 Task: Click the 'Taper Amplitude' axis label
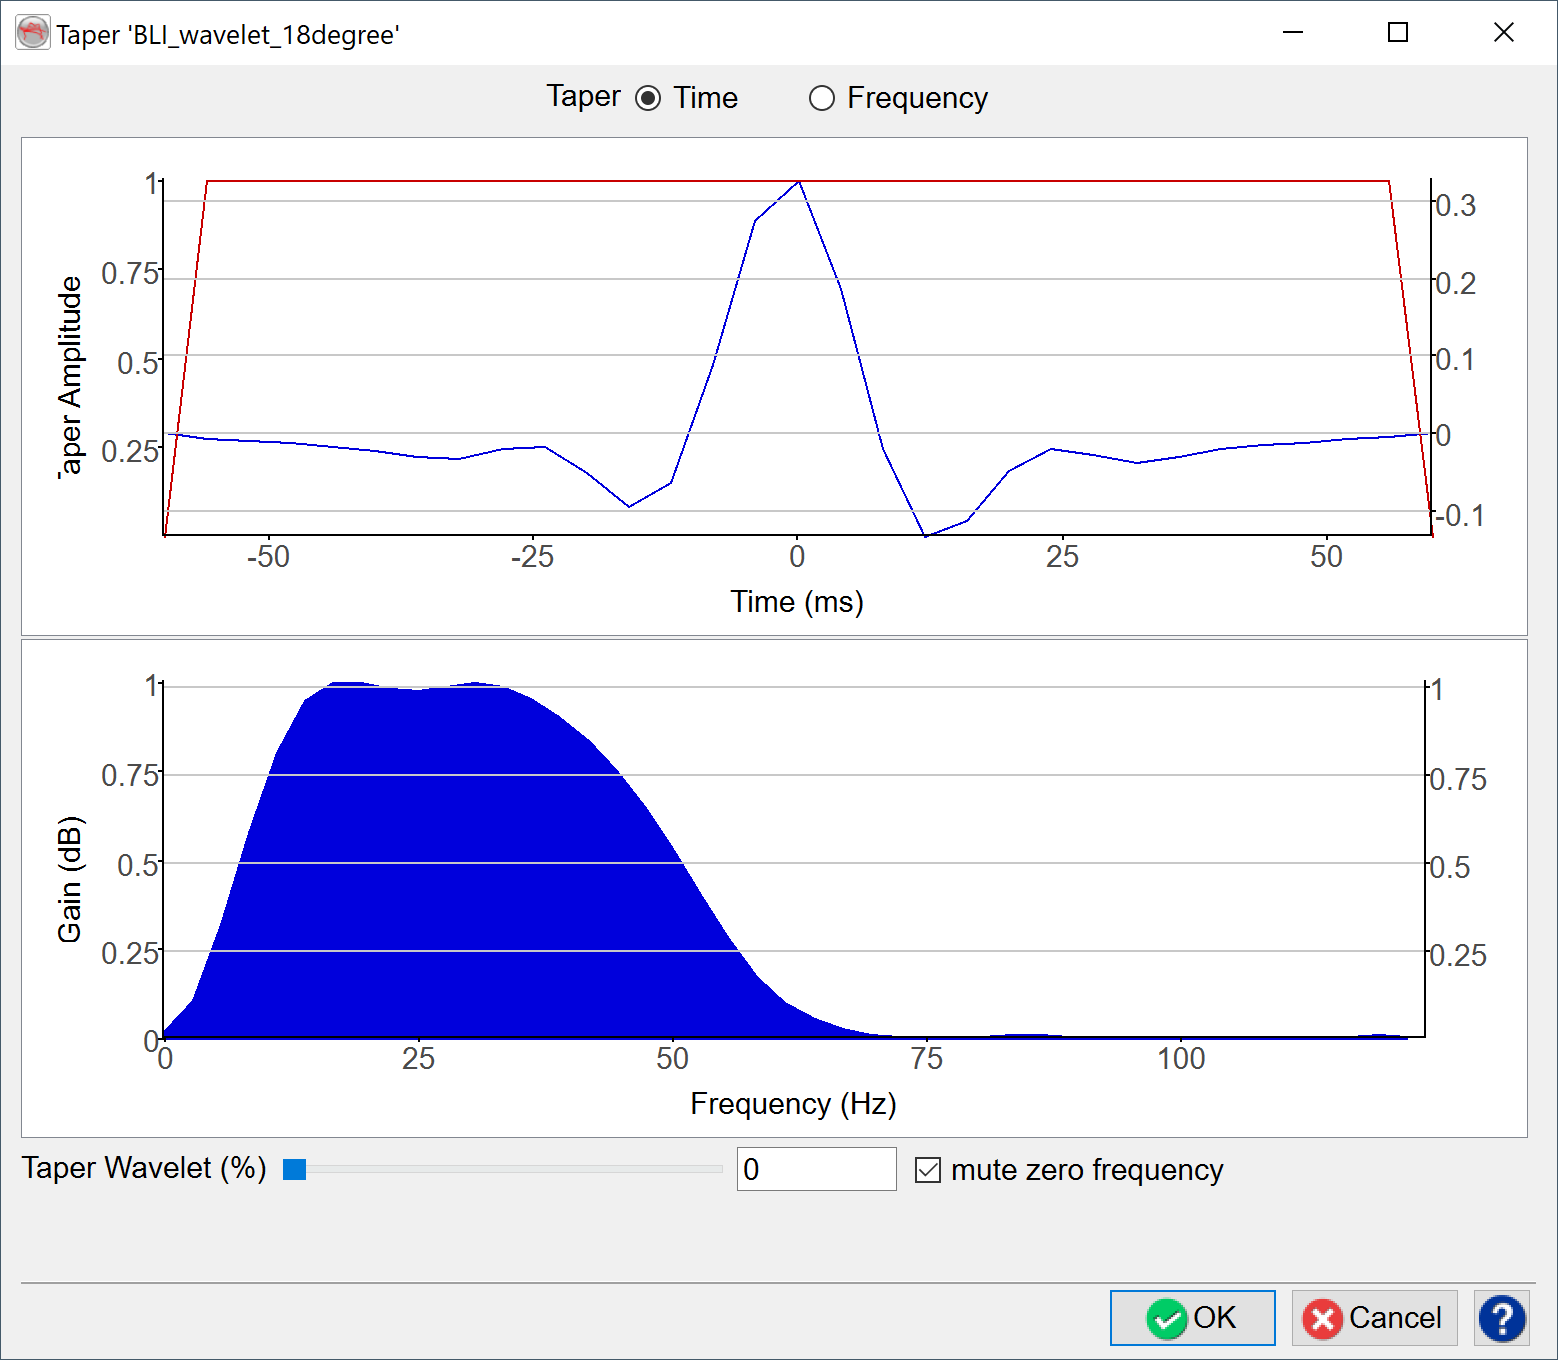click(70, 378)
